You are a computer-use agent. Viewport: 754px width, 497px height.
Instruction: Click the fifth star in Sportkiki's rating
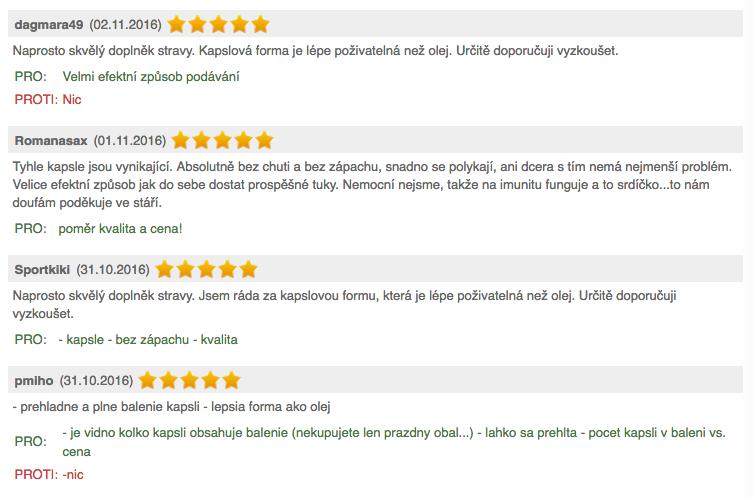tap(248, 269)
